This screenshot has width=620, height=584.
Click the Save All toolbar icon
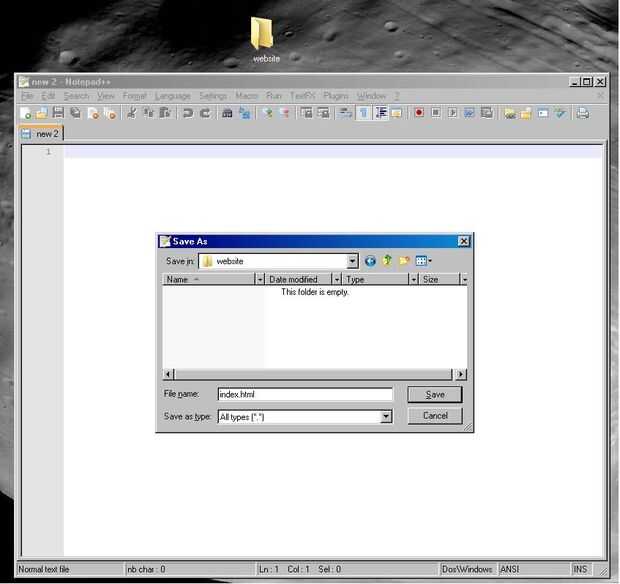75,113
